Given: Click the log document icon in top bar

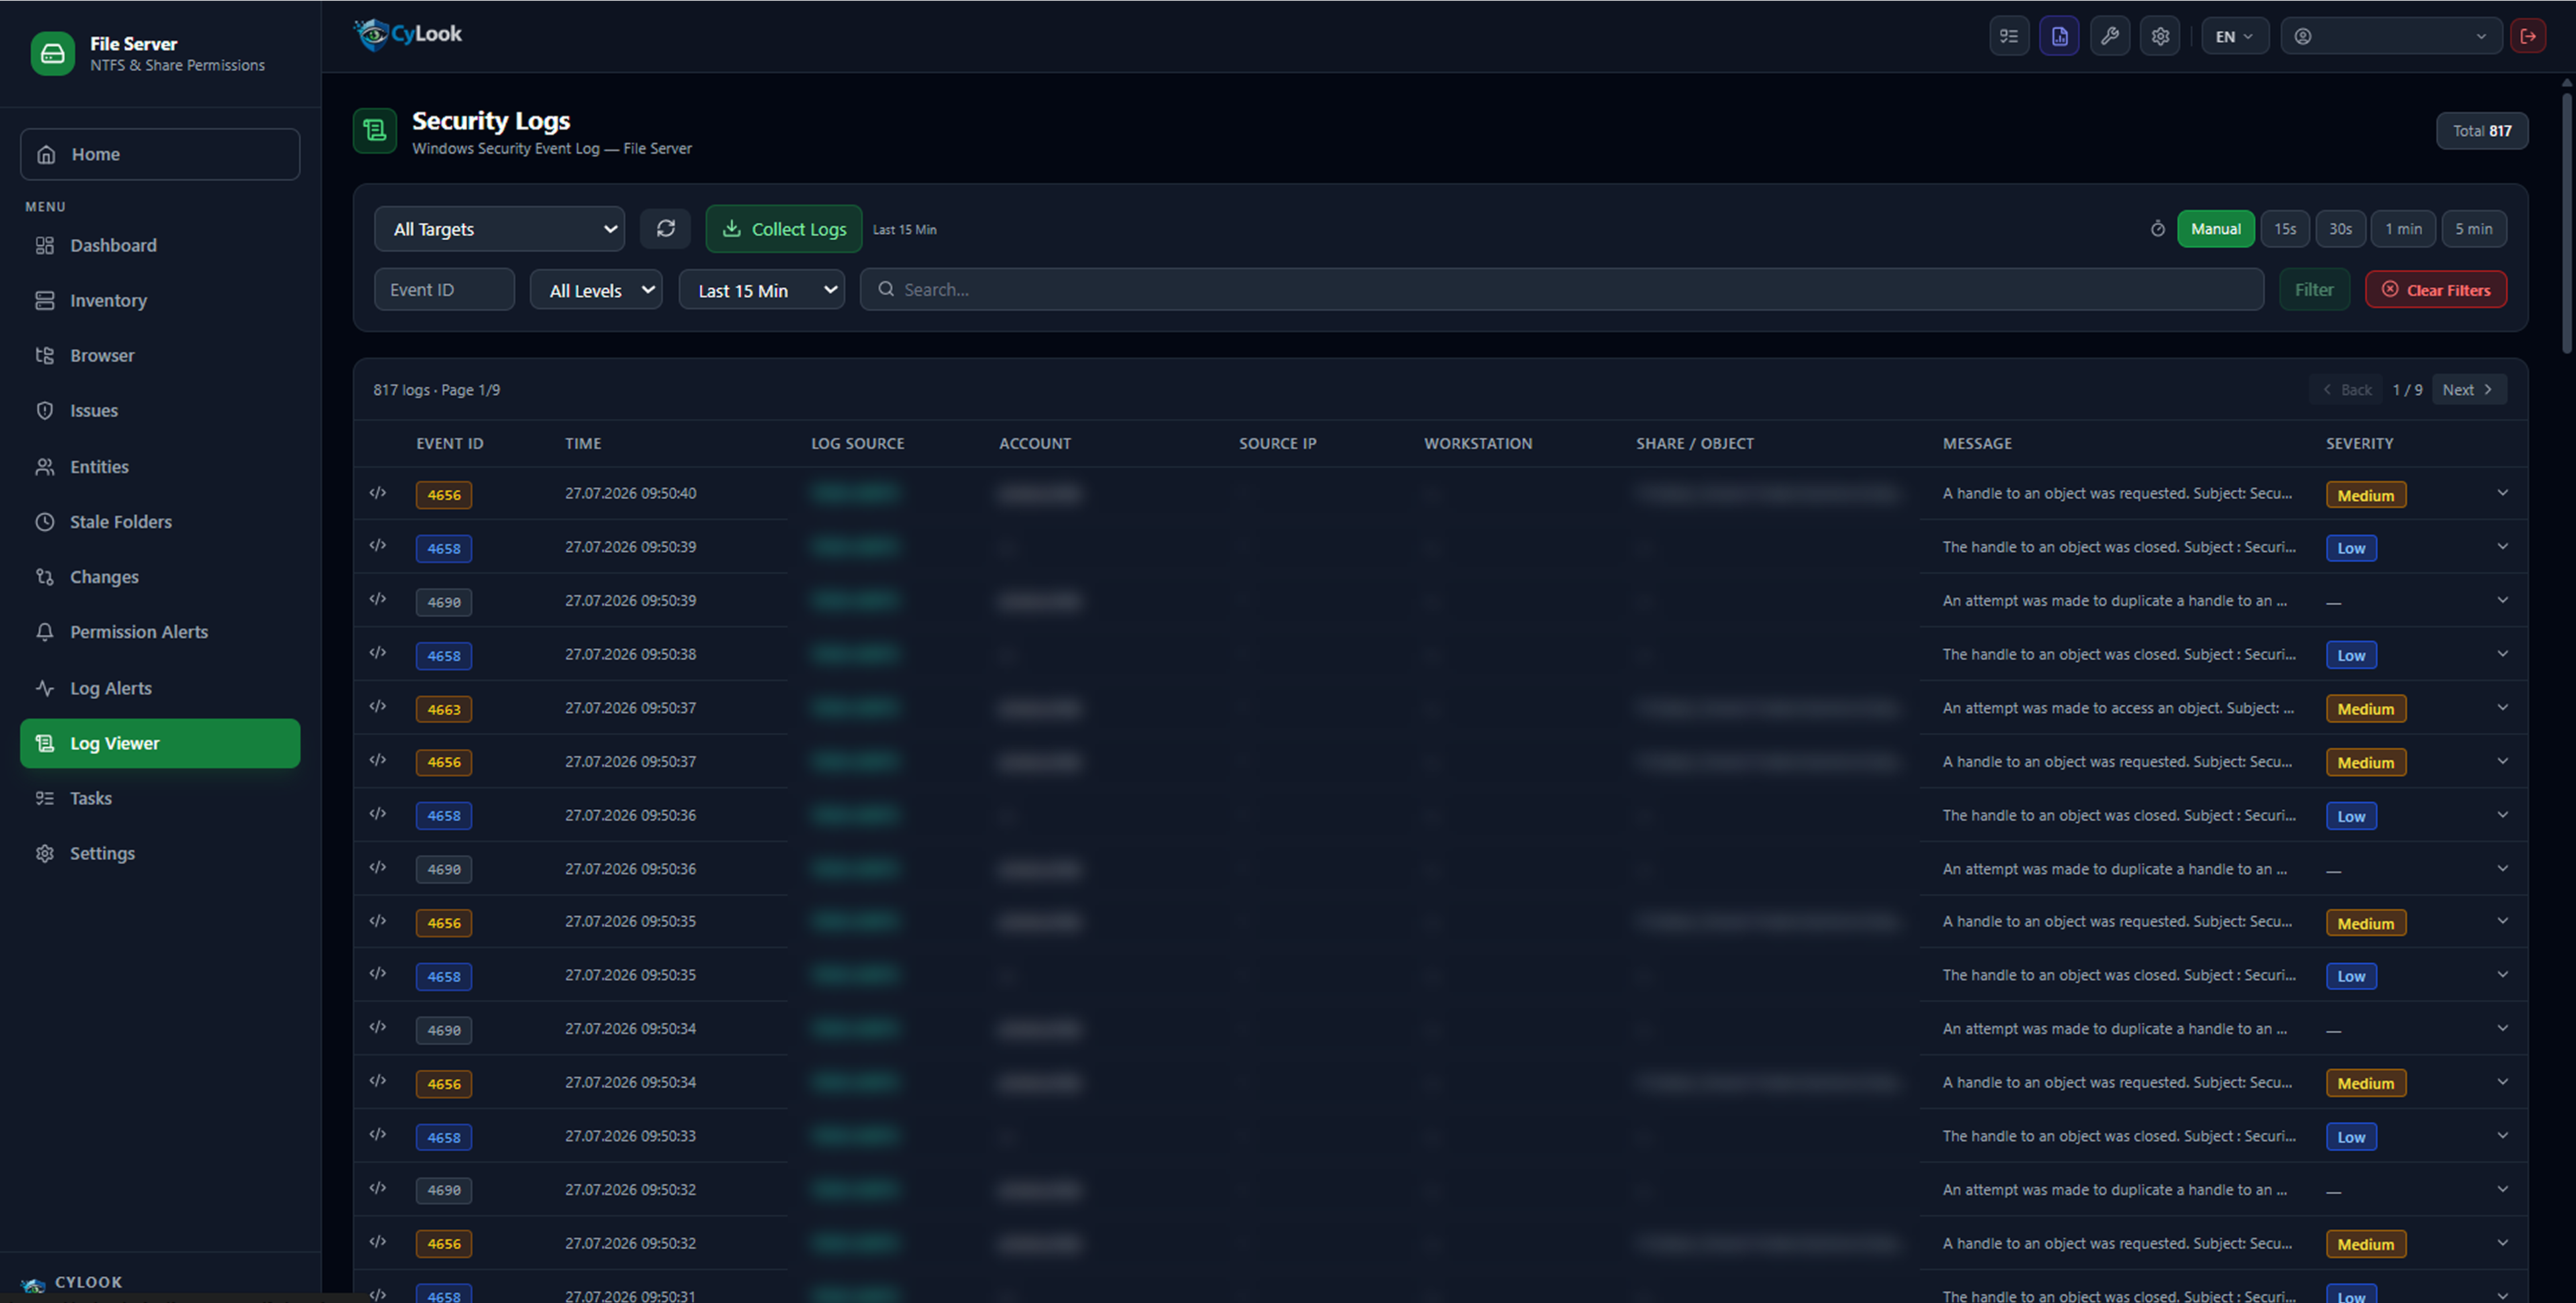Looking at the screenshot, I should click(2059, 36).
